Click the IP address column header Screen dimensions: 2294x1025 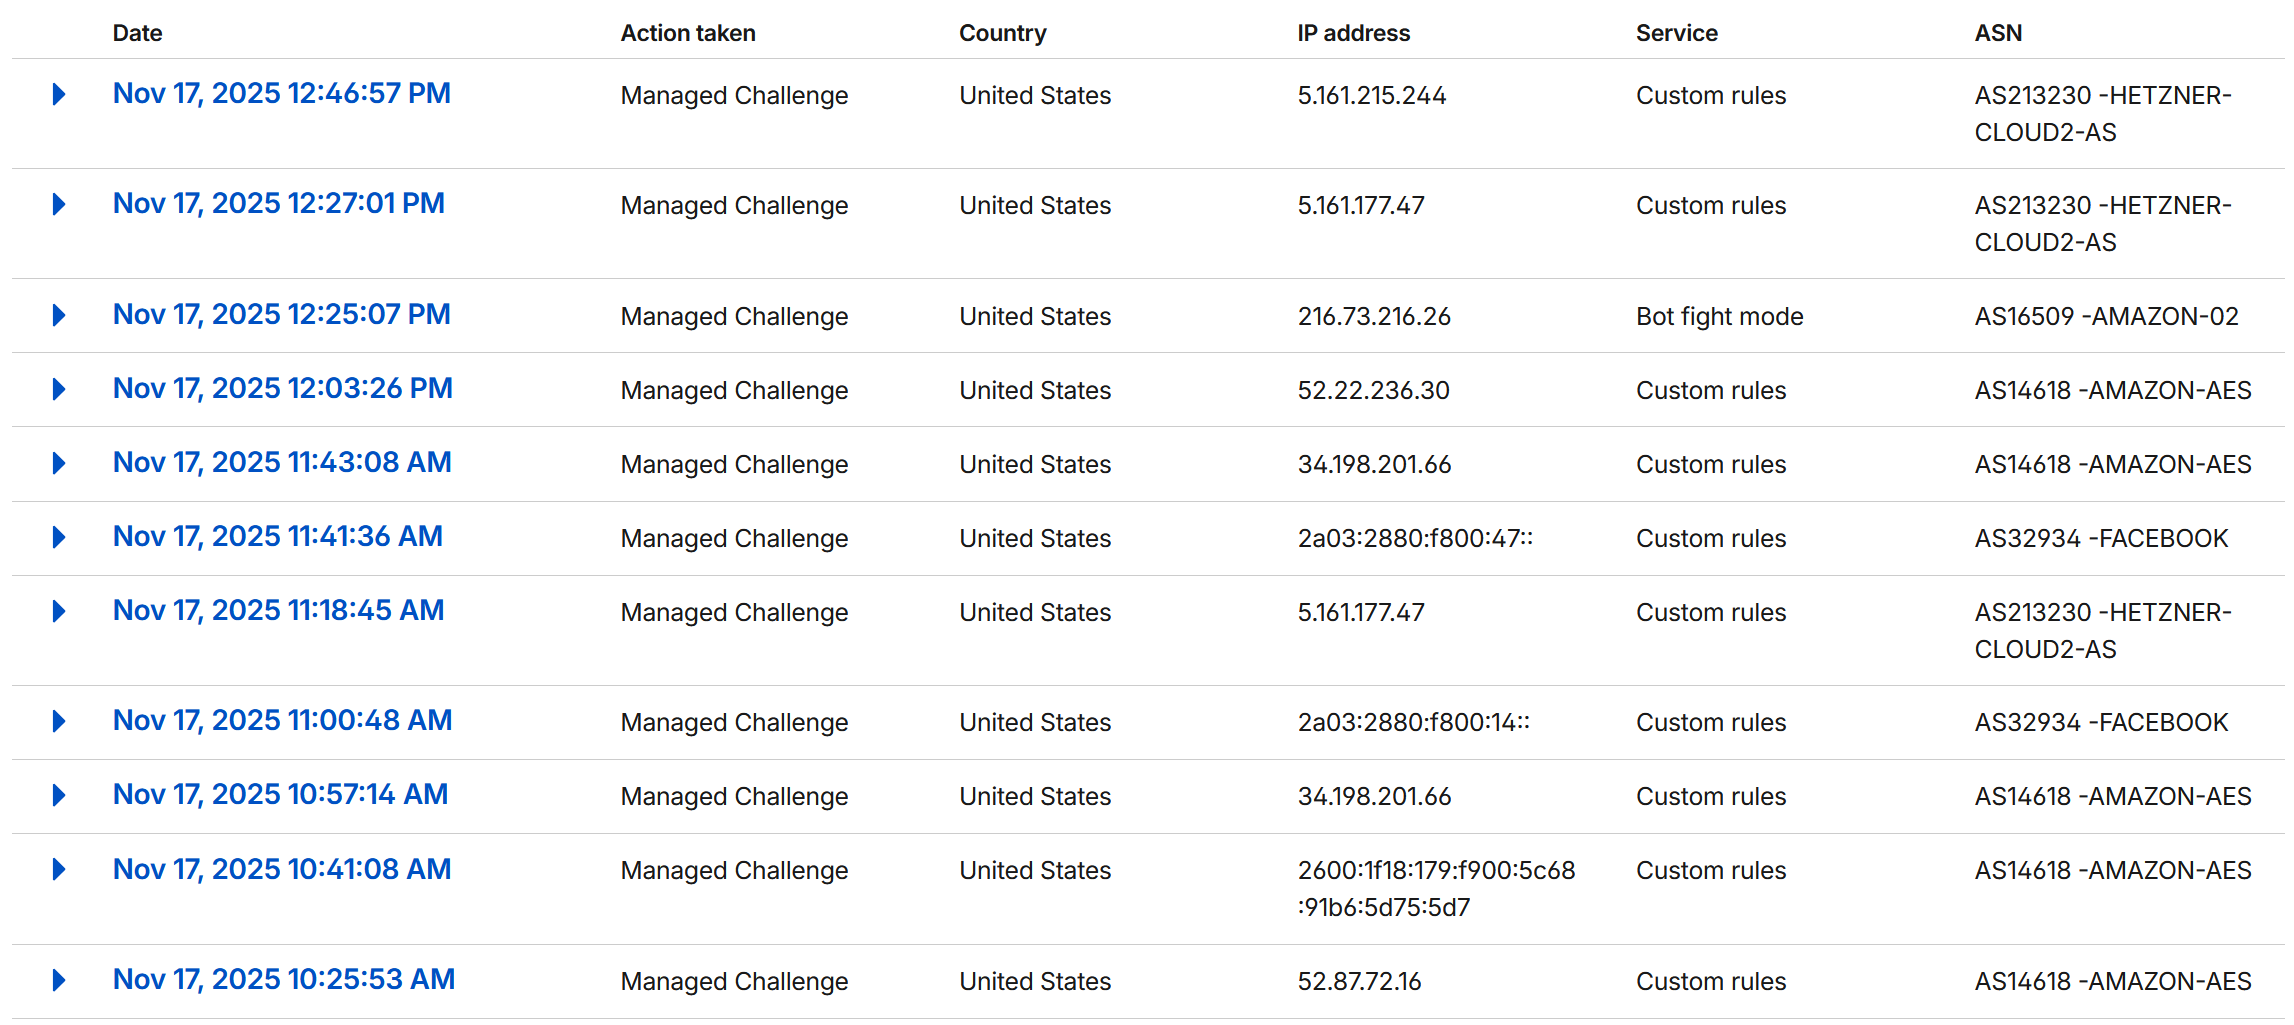click(x=1353, y=33)
